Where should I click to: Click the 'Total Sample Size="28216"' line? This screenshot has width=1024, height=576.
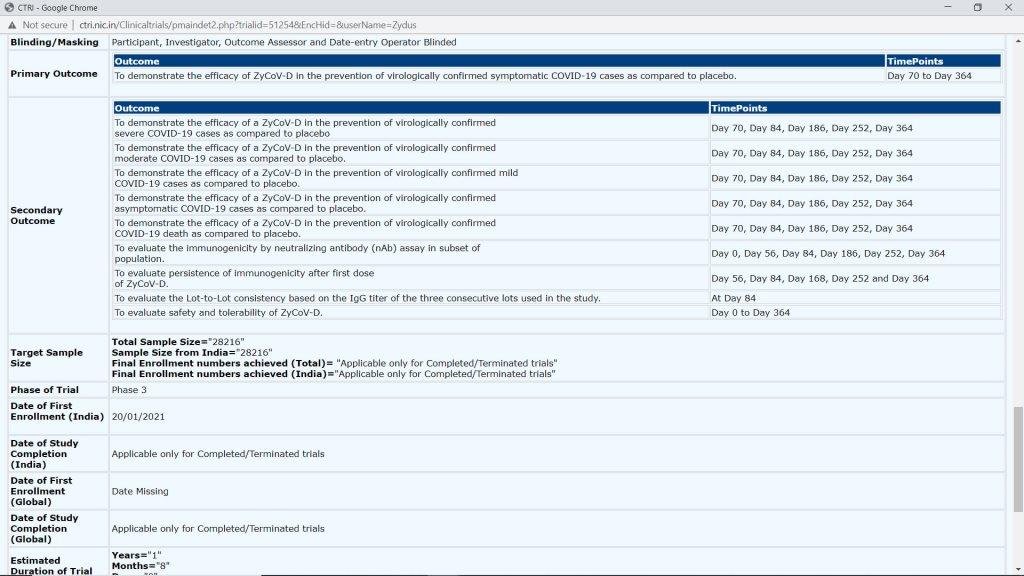click(x=178, y=342)
